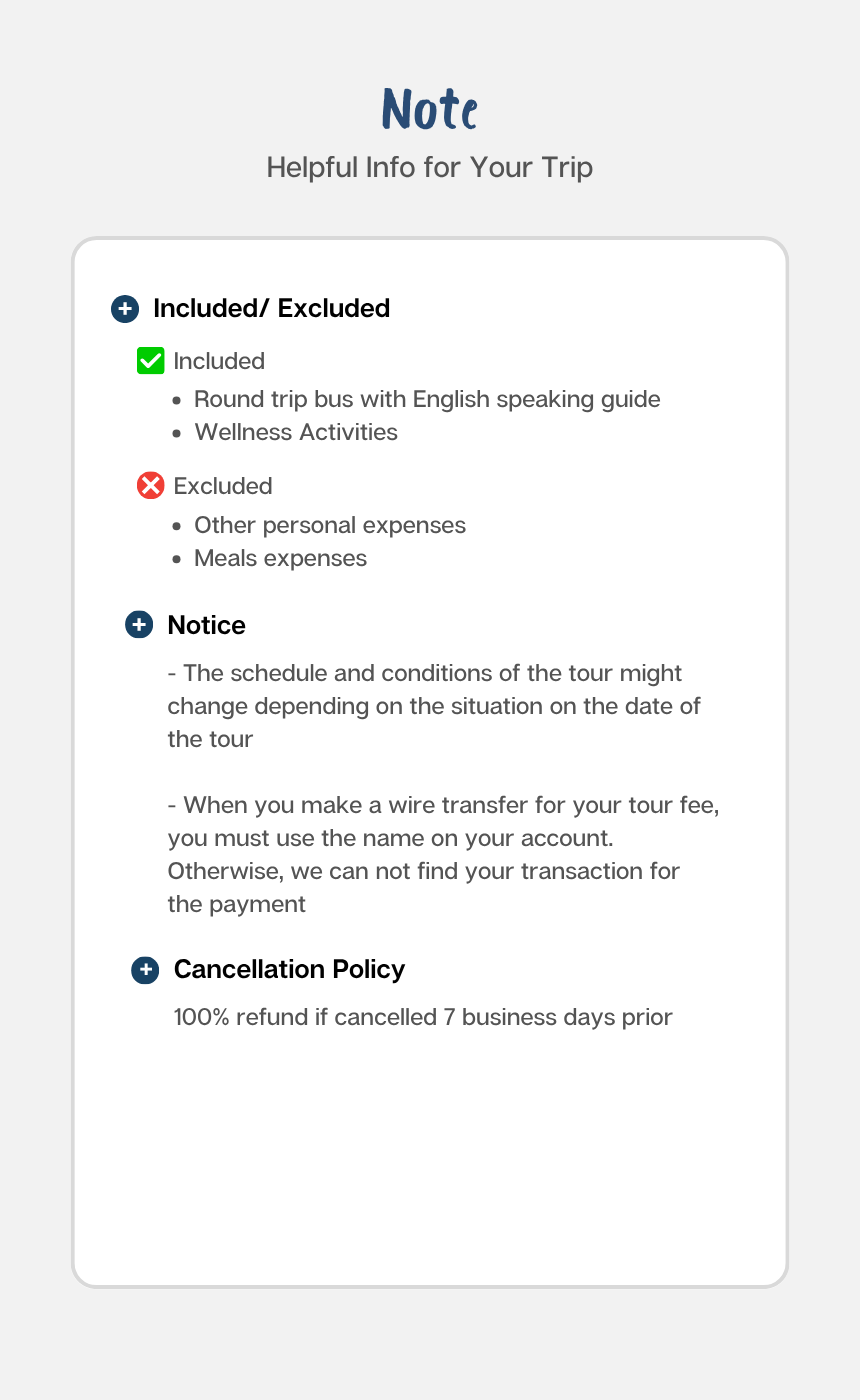Click the red X Excluded icon

(x=150, y=486)
